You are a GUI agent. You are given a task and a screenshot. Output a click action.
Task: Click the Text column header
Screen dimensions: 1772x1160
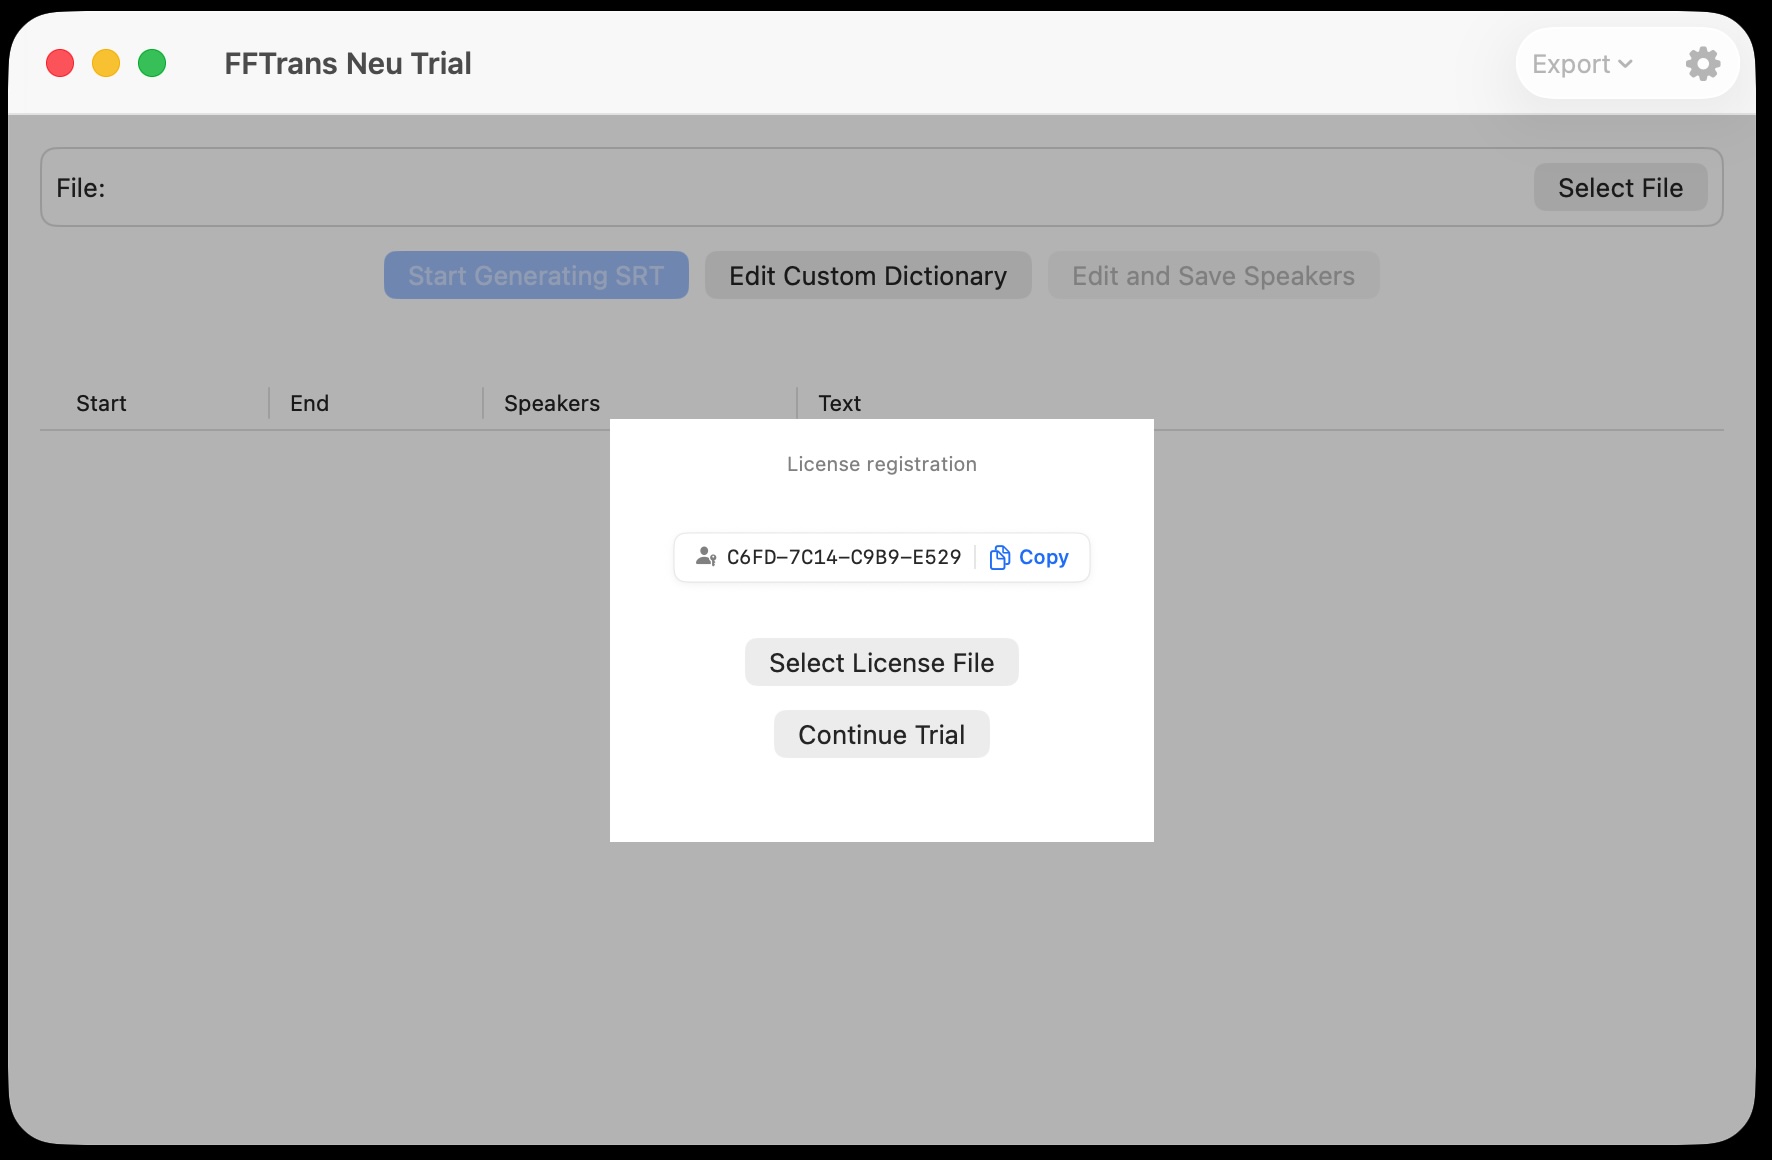839,403
